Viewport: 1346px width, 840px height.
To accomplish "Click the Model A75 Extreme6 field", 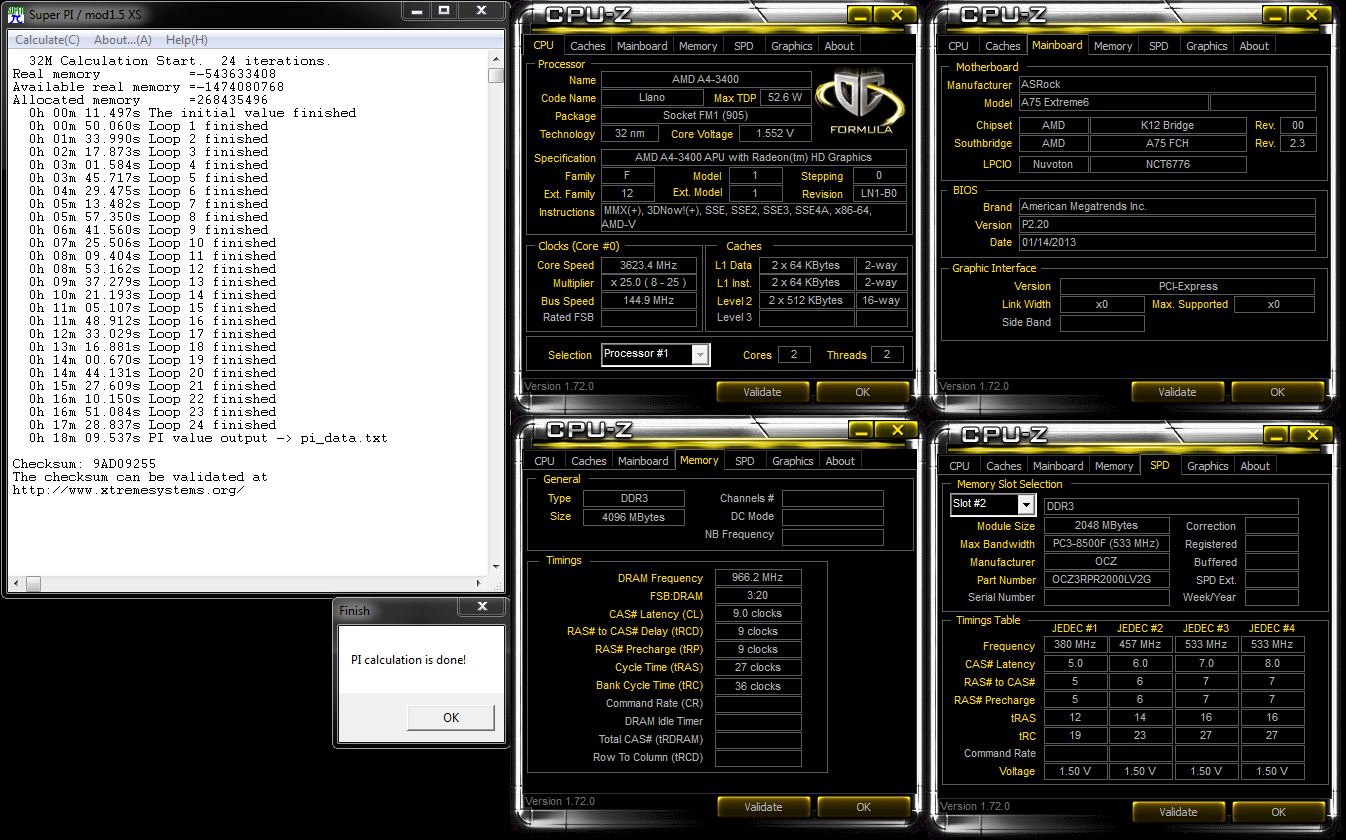I will tap(1112, 103).
